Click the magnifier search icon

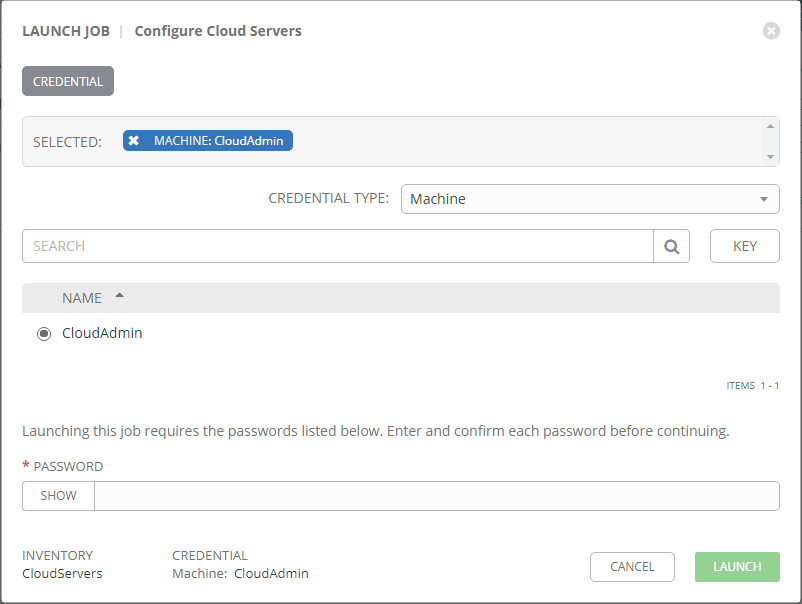tap(672, 246)
